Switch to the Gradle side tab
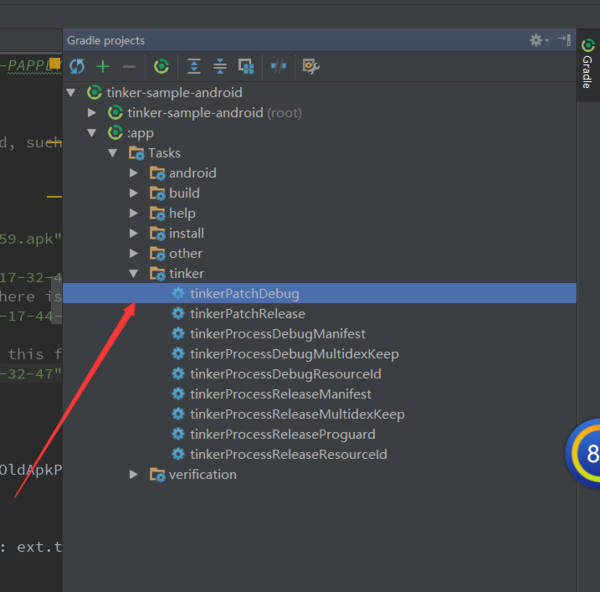Screen dimensions: 600x592 click(x=588, y=64)
